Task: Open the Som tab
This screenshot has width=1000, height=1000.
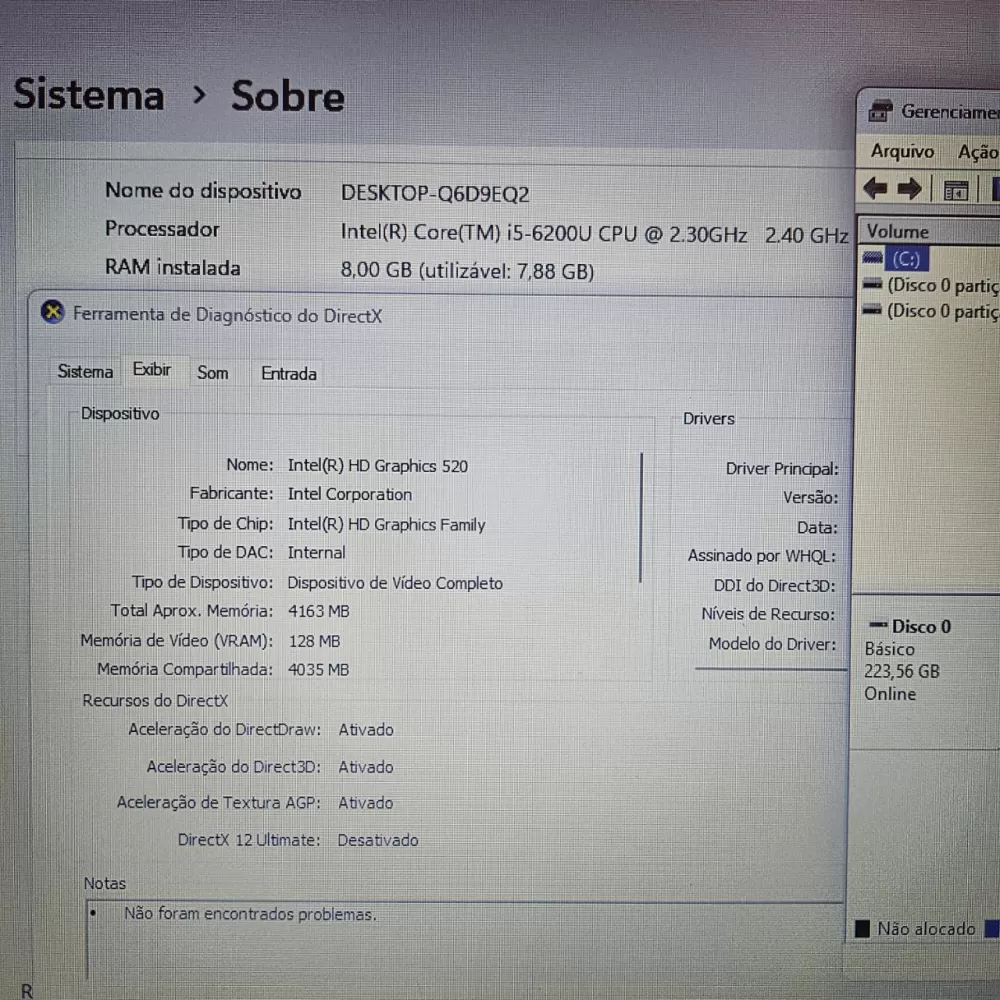Action: (x=212, y=373)
